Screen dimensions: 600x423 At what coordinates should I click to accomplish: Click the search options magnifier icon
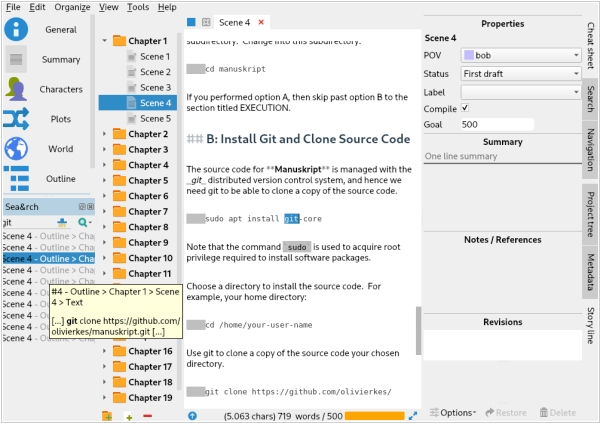83,223
